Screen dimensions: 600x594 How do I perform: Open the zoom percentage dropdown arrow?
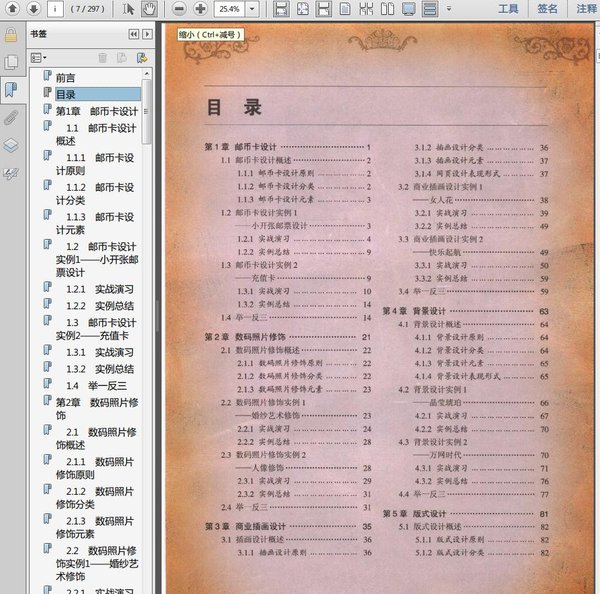pyautogui.click(x=252, y=9)
